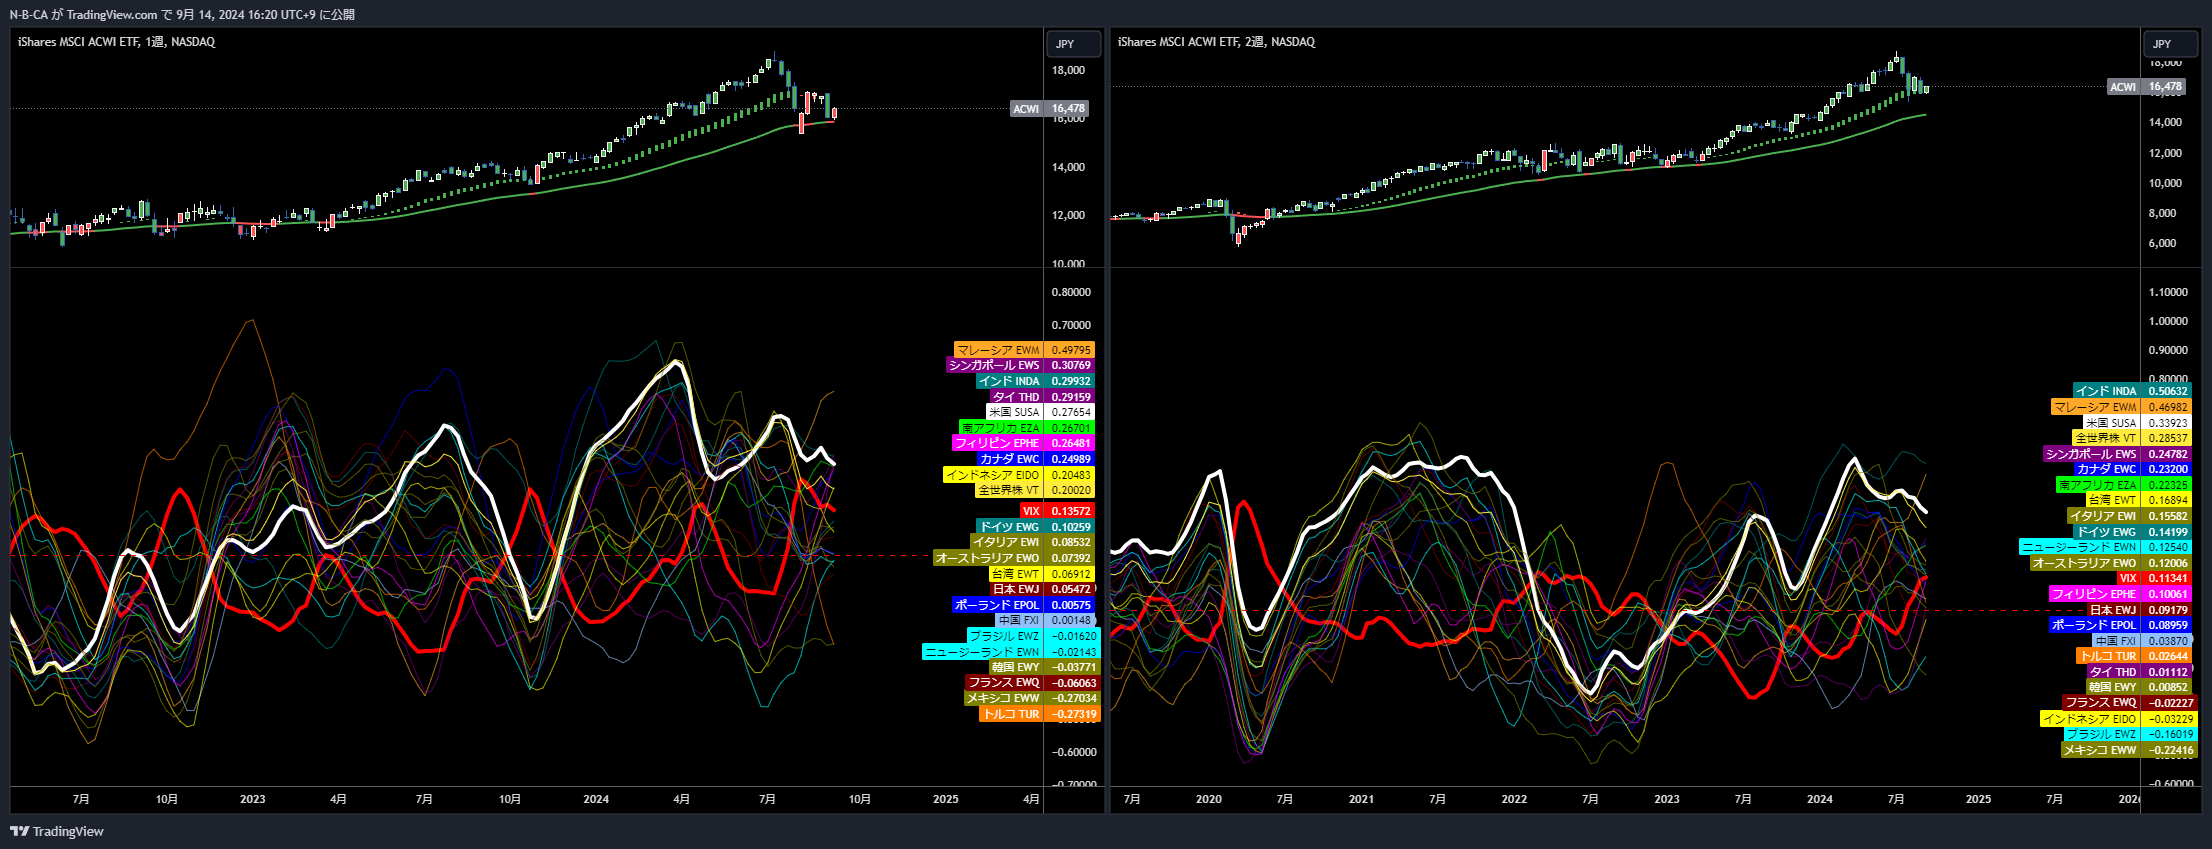Screen dimensions: 2212x849
Task: Select the イタリア EWI 0.08532 label
Action: coord(1033,542)
